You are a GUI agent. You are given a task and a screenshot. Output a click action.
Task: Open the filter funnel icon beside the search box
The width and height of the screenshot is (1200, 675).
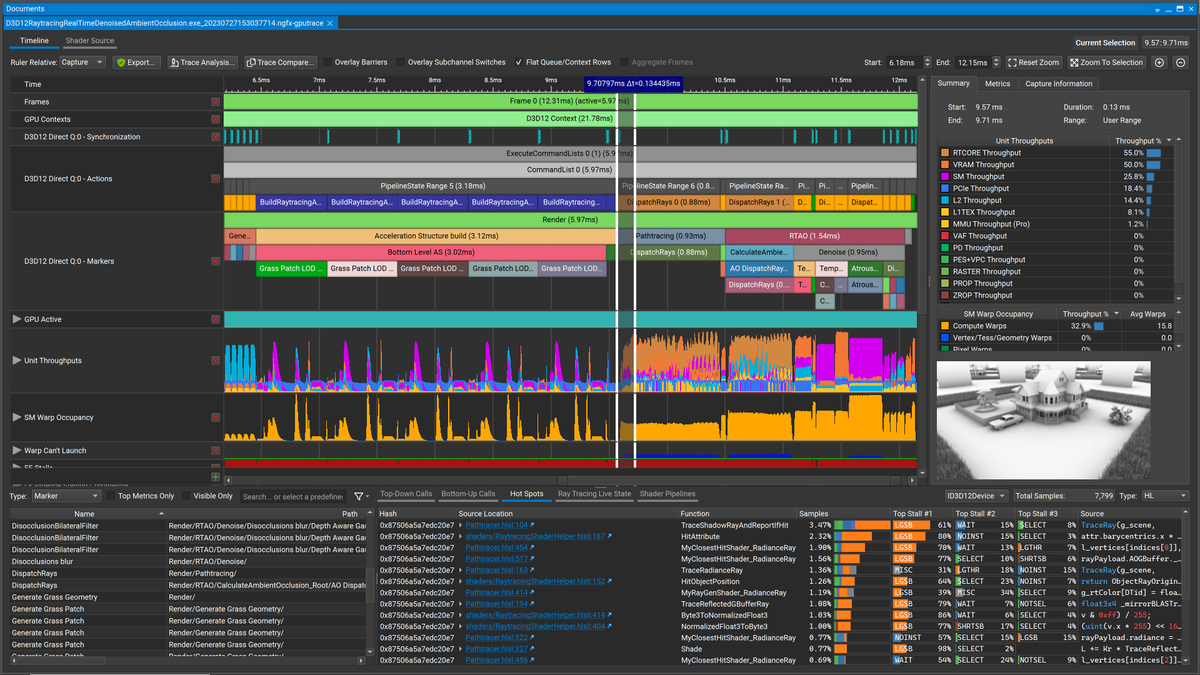358,494
